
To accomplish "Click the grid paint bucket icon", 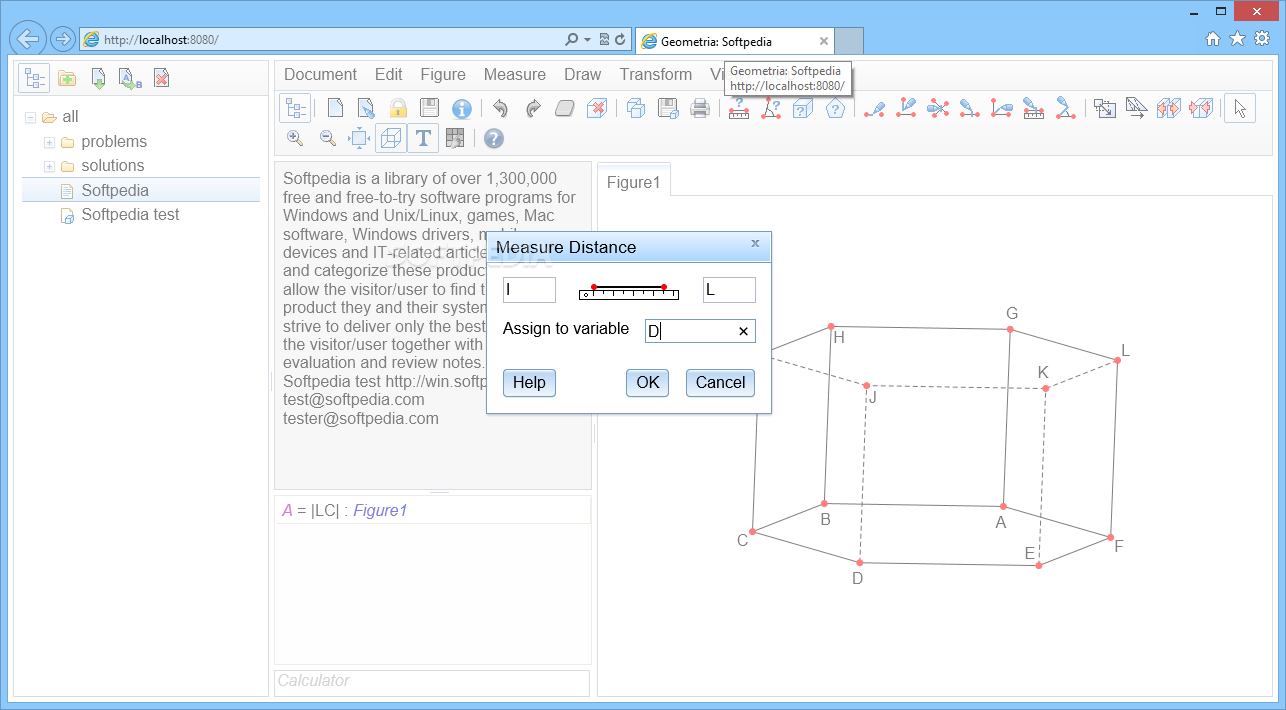I will click(455, 138).
